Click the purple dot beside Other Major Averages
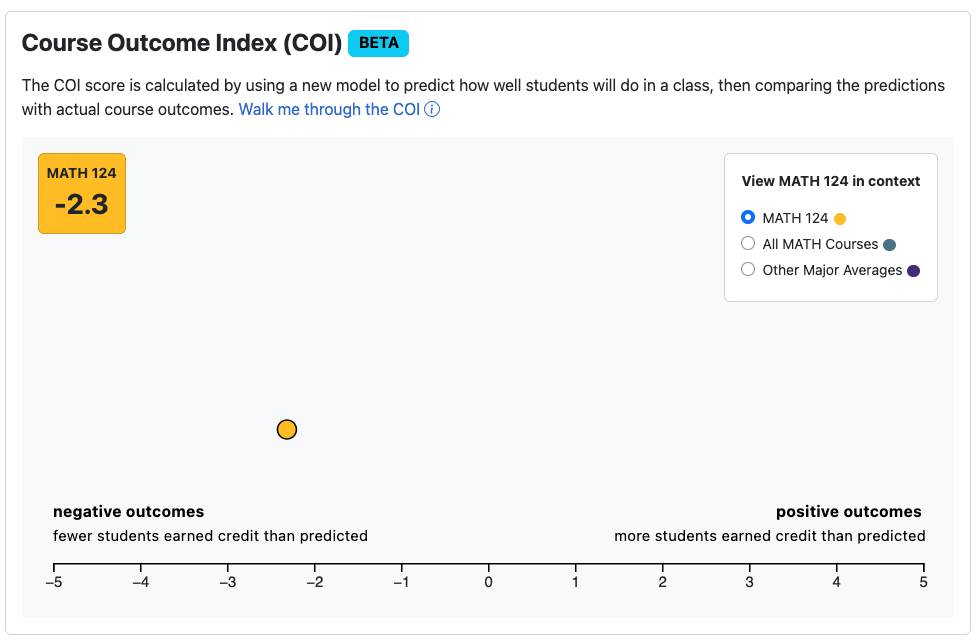The height and width of the screenshot is (640, 978). [913, 269]
